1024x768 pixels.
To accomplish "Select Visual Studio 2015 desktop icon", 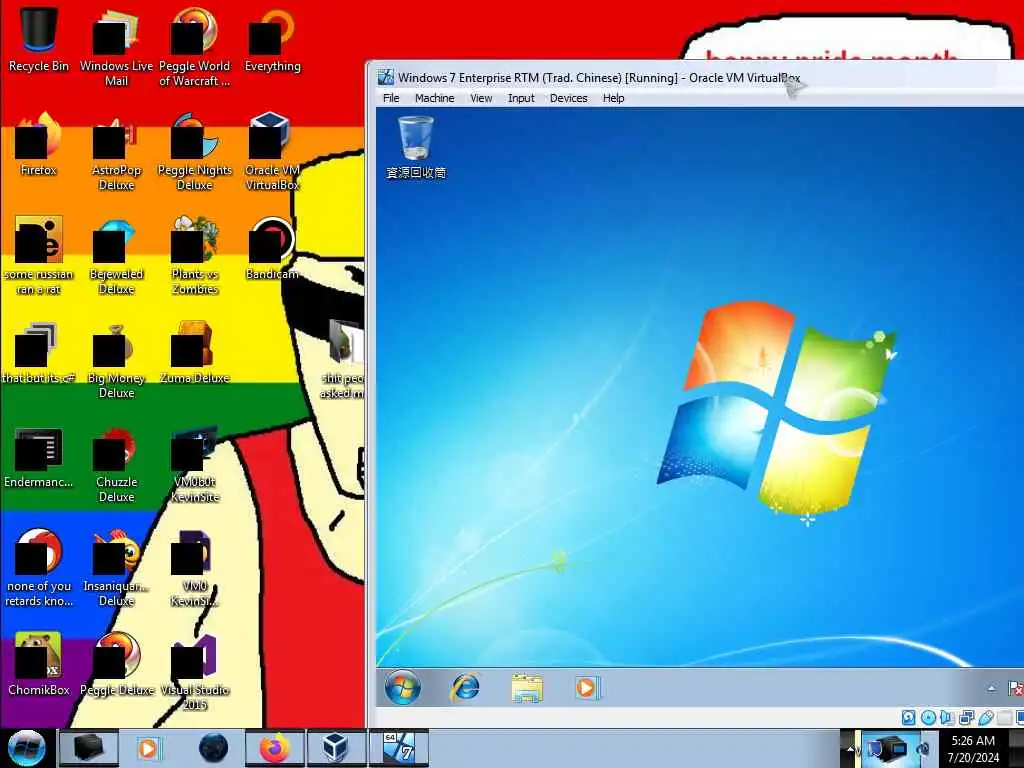I will (x=195, y=671).
